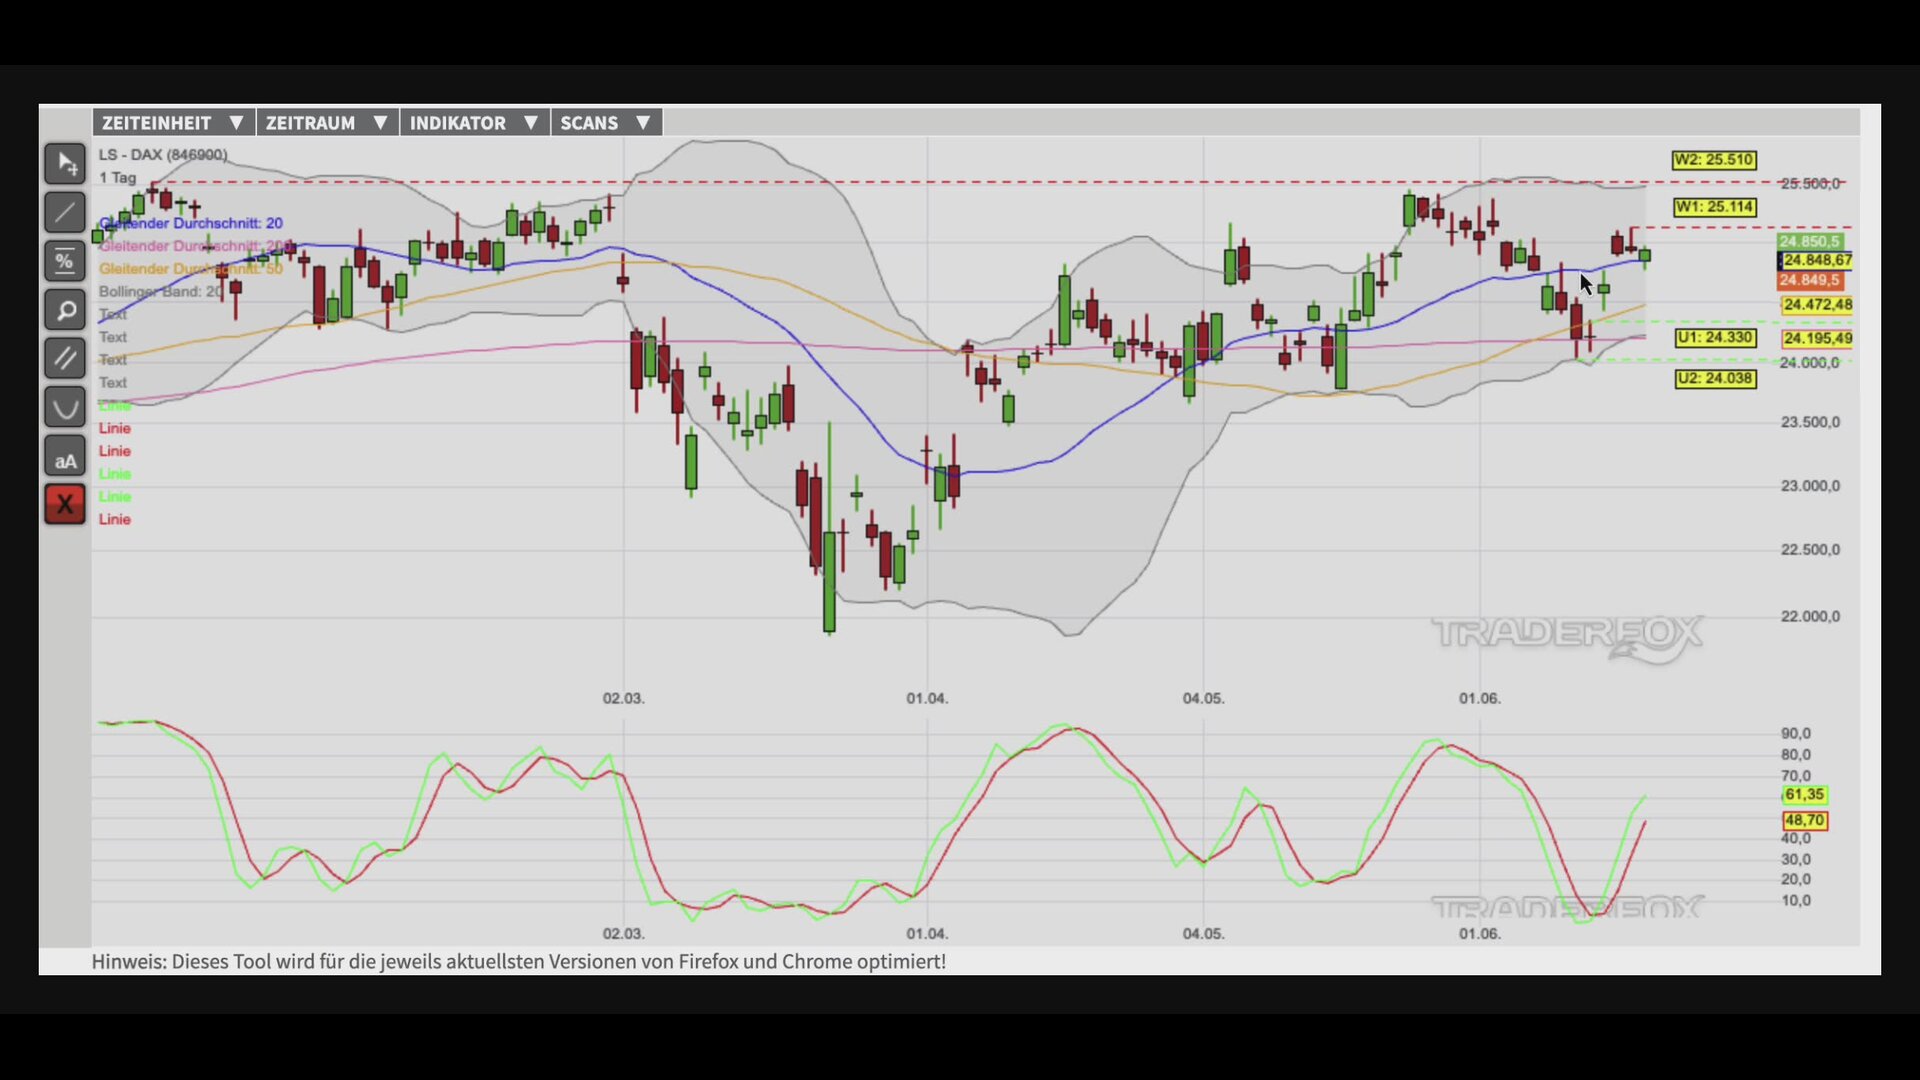Select the Gleitender Durchschnitt: 20 legend entry
Image resolution: width=1920 pixels, height=1080 pixels.
pyautogui.click(x=190, y=223)
